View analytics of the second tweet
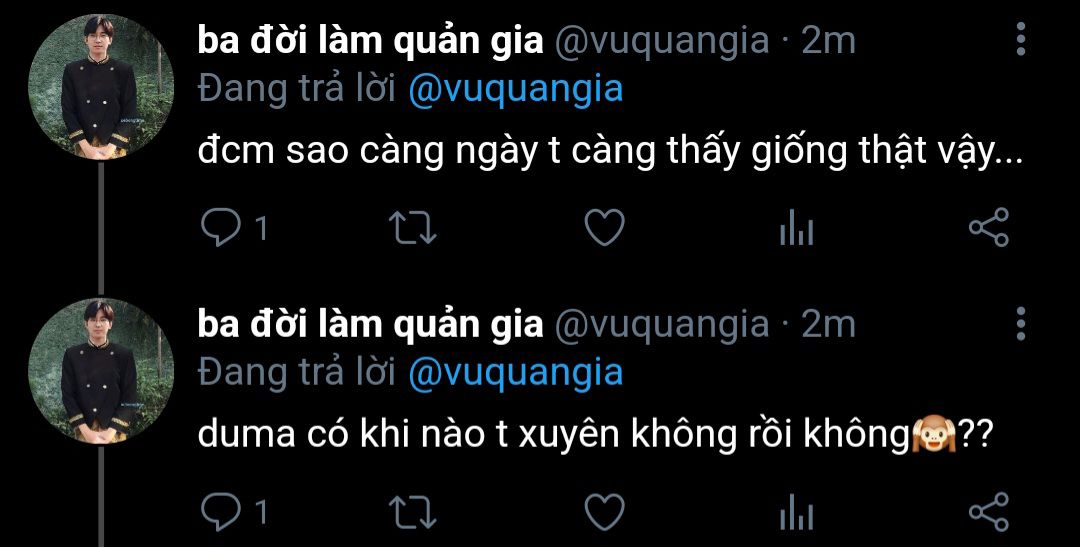The height and width of the screenshot is (547, 1080). click(x=797, y=513)
